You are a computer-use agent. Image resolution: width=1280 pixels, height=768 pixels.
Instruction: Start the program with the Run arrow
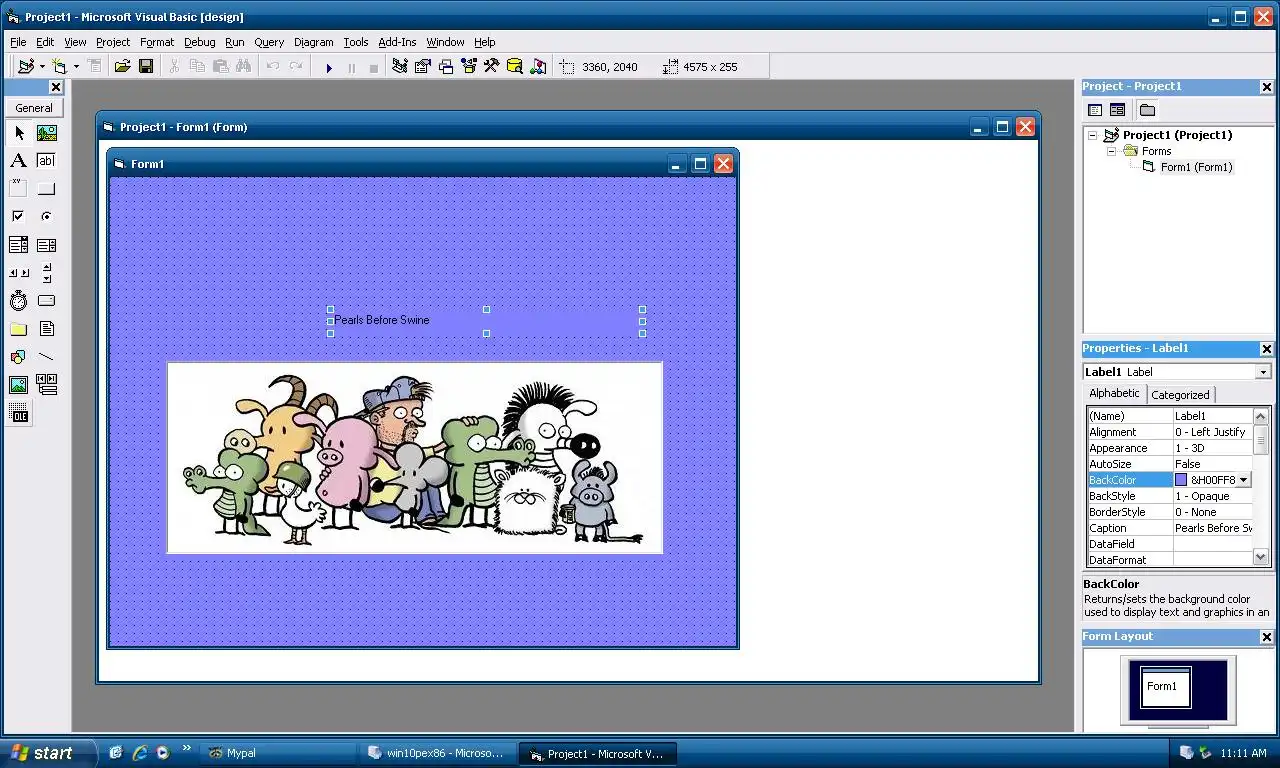329,67
